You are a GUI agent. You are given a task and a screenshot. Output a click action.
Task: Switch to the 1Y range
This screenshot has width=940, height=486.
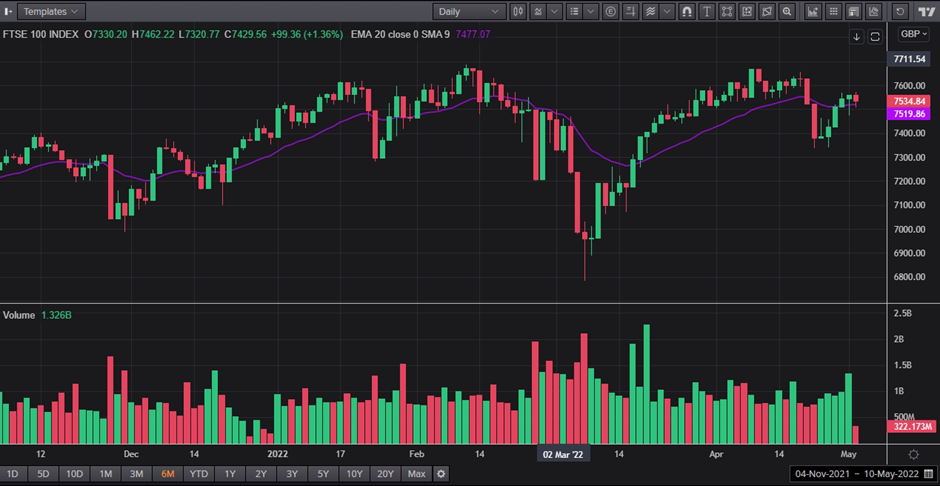click(230, 474)
